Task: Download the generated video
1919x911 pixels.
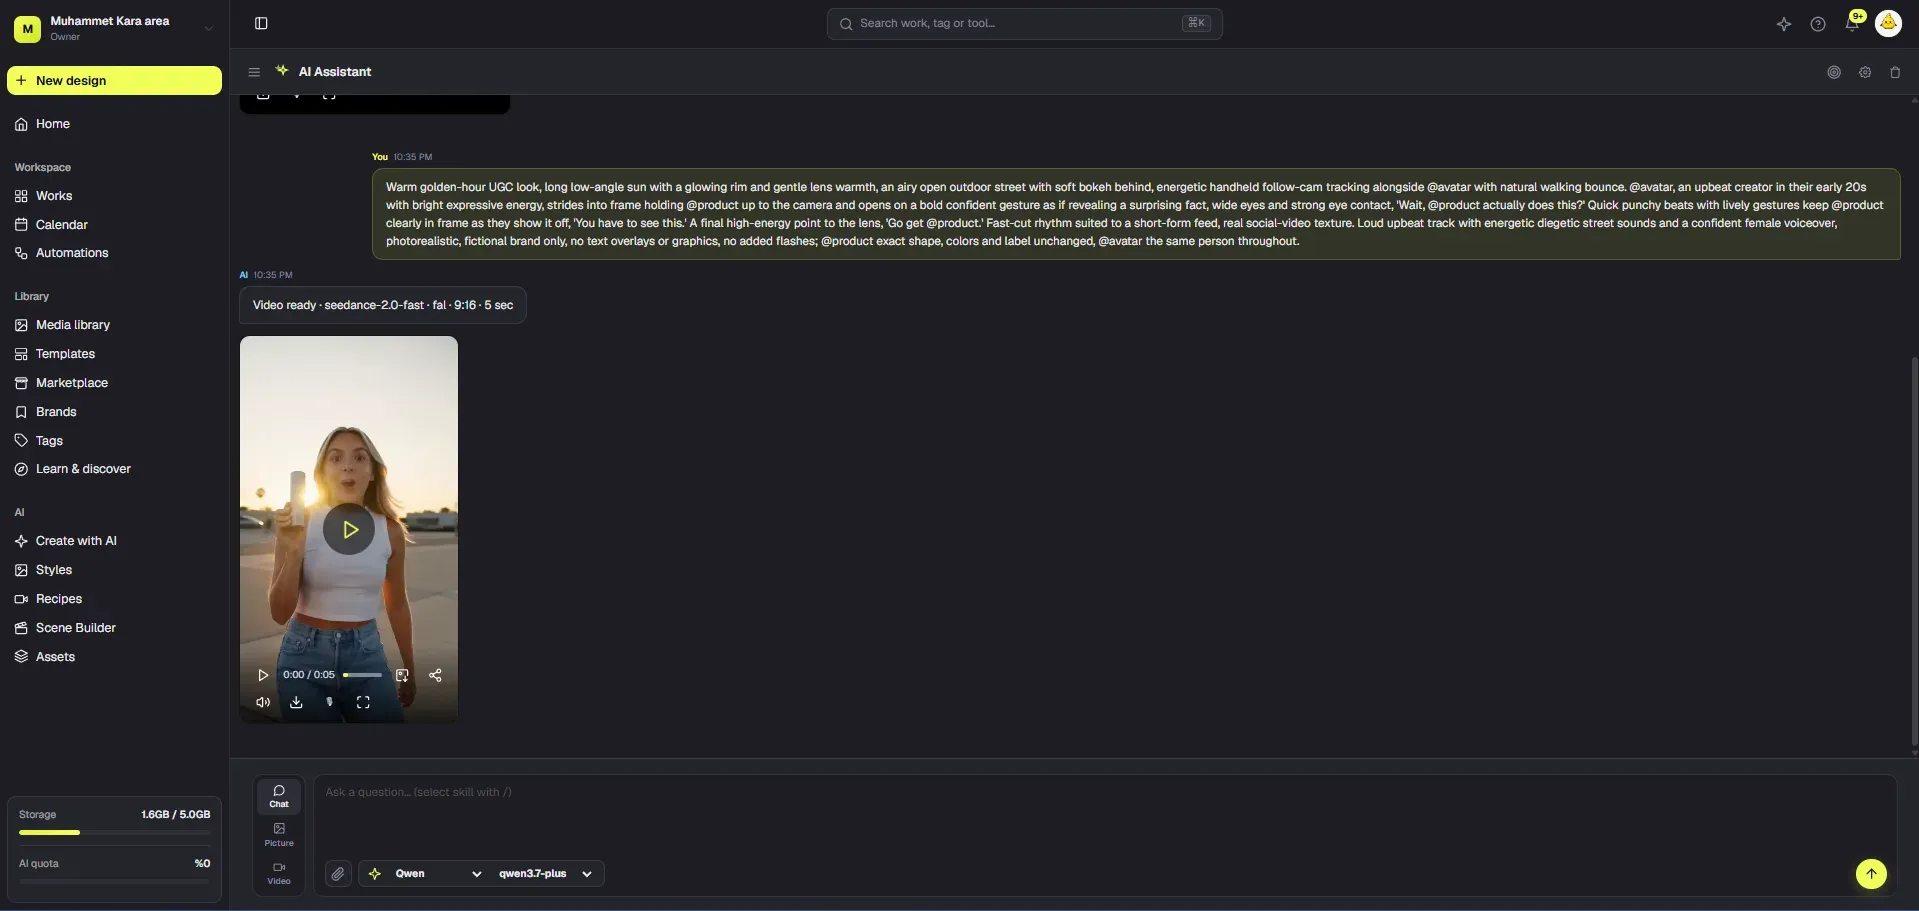Action: pos(296,702)
